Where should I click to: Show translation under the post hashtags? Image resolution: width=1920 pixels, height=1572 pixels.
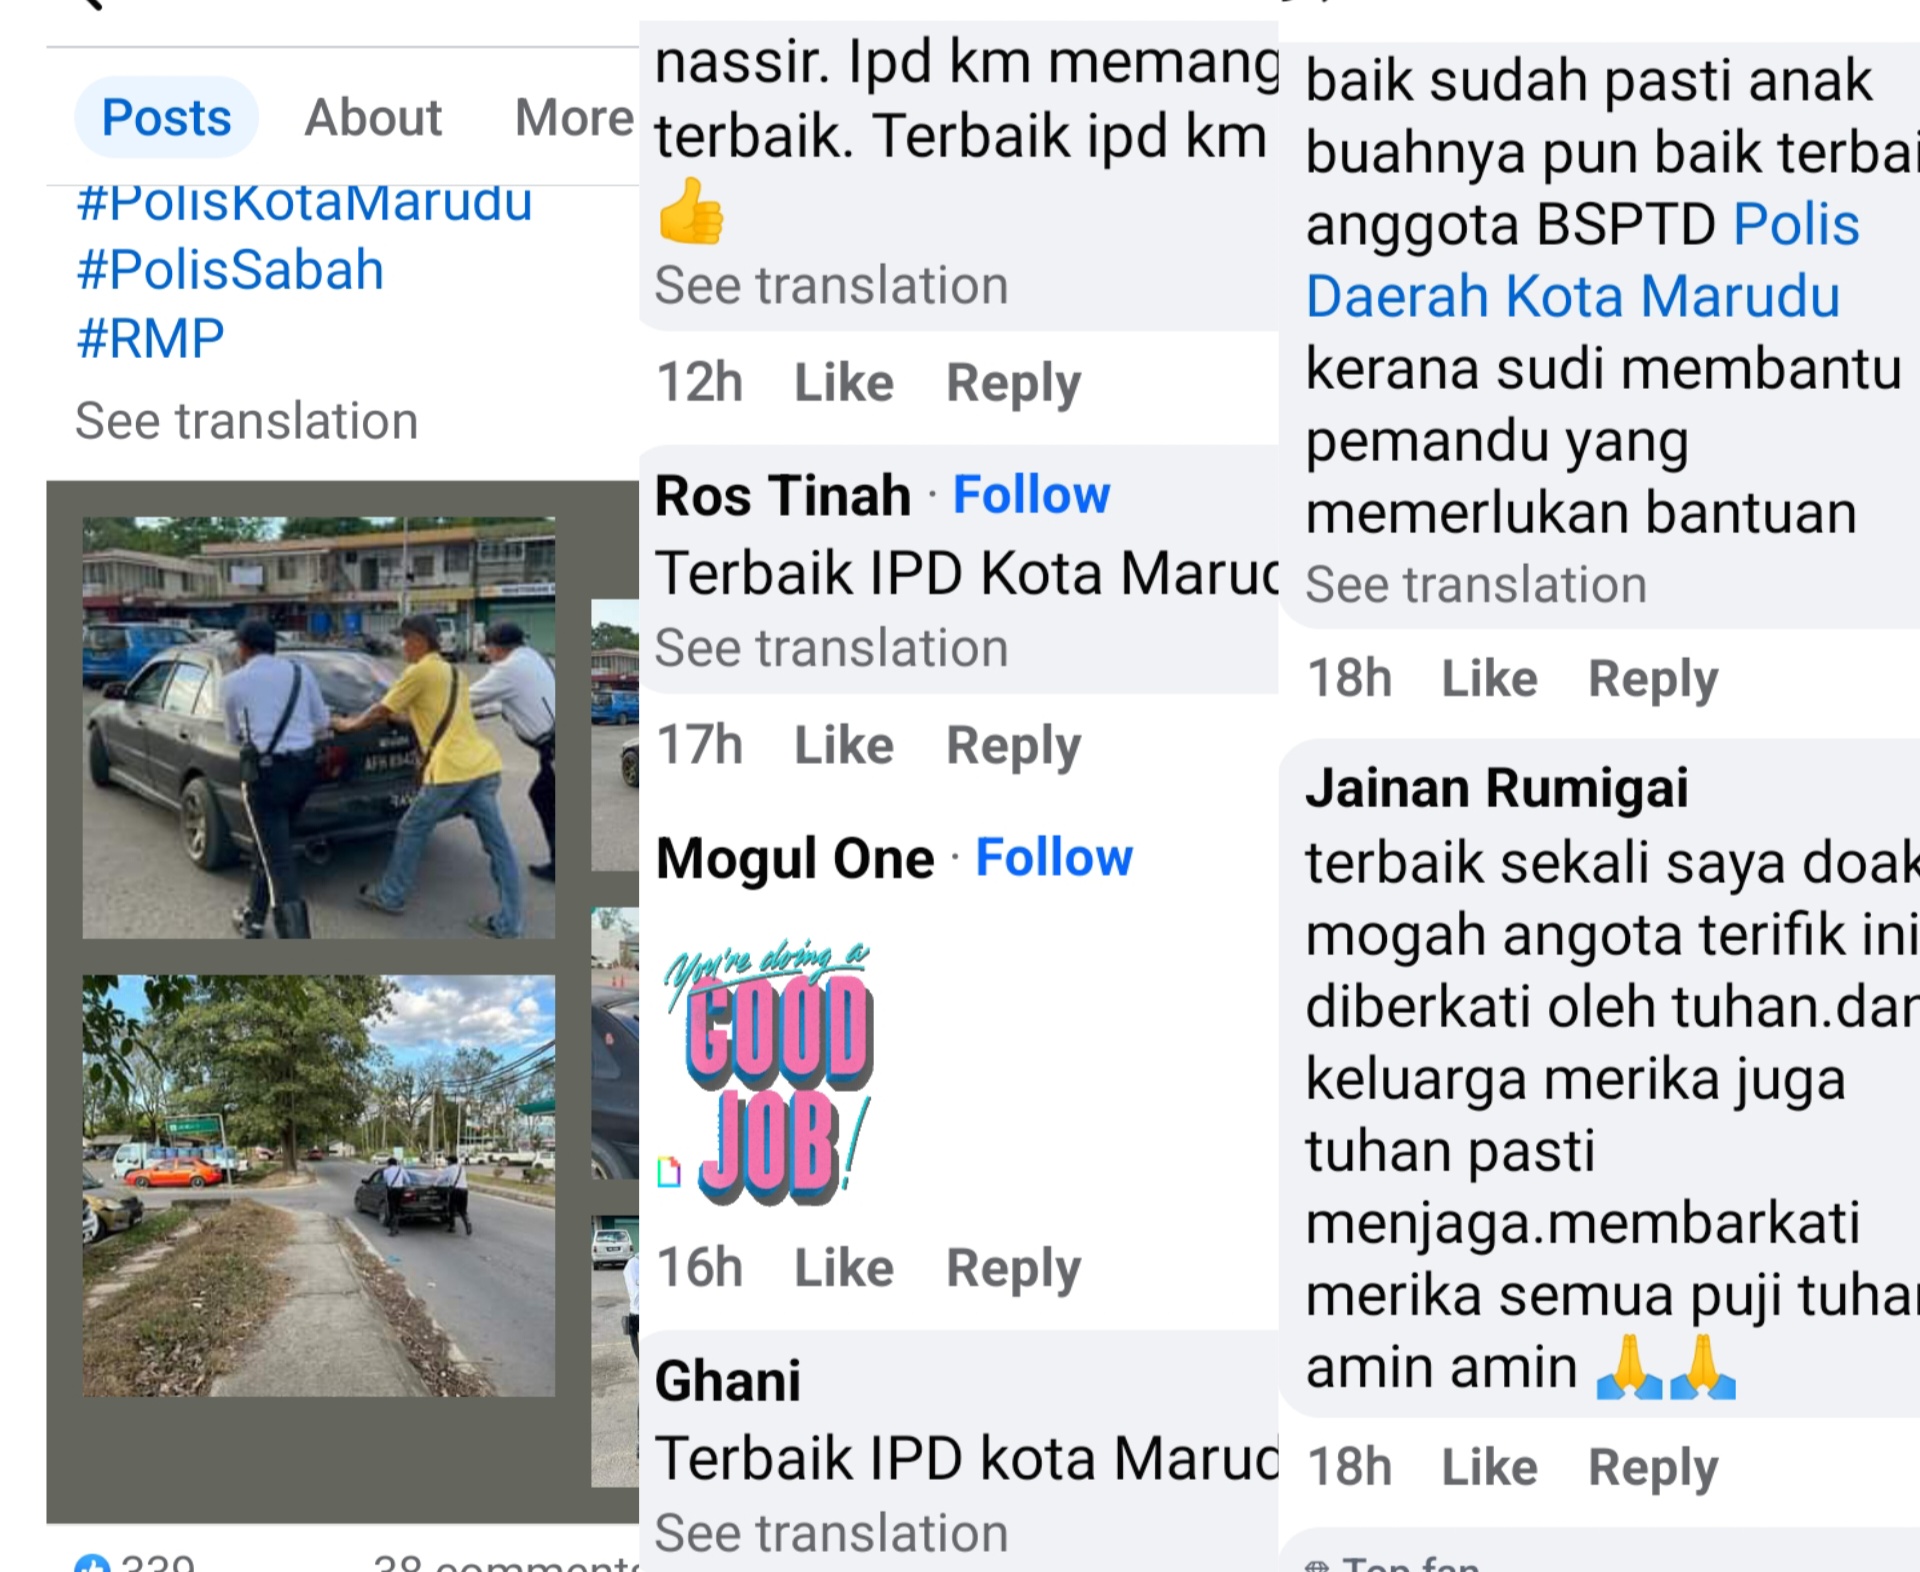pyautogui.click(x=246, y=421)
